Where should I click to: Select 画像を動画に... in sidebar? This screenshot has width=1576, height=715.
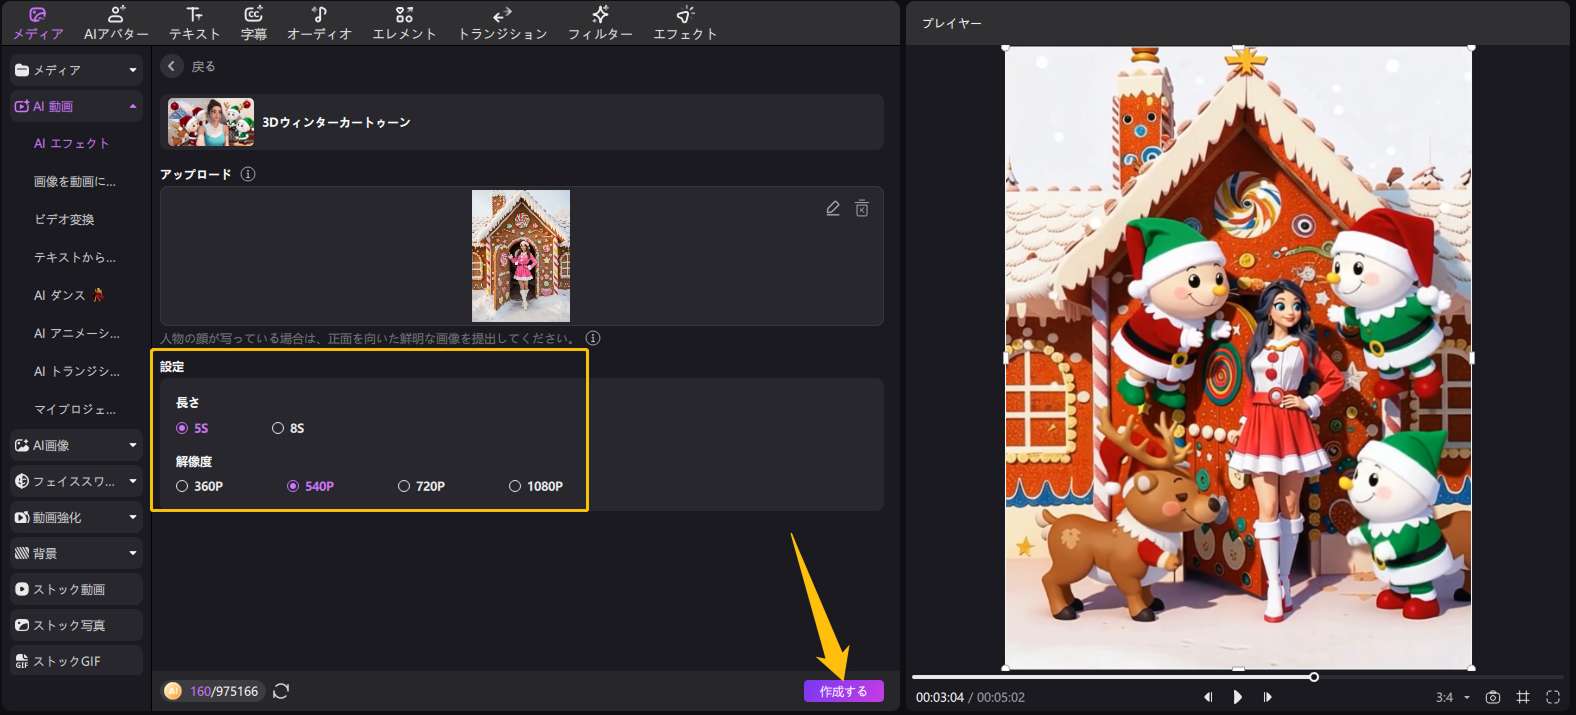[75, 181]
